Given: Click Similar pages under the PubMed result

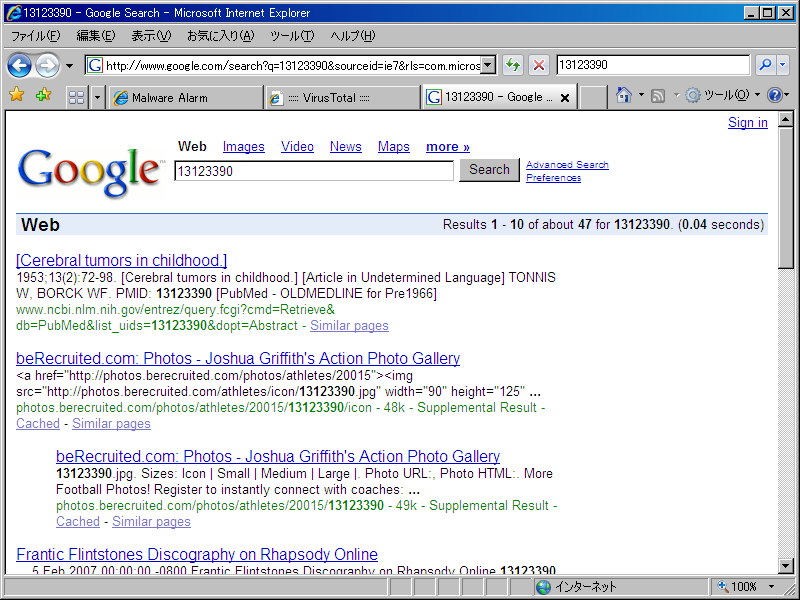Looking at the screenshot, I should [349, 326].
